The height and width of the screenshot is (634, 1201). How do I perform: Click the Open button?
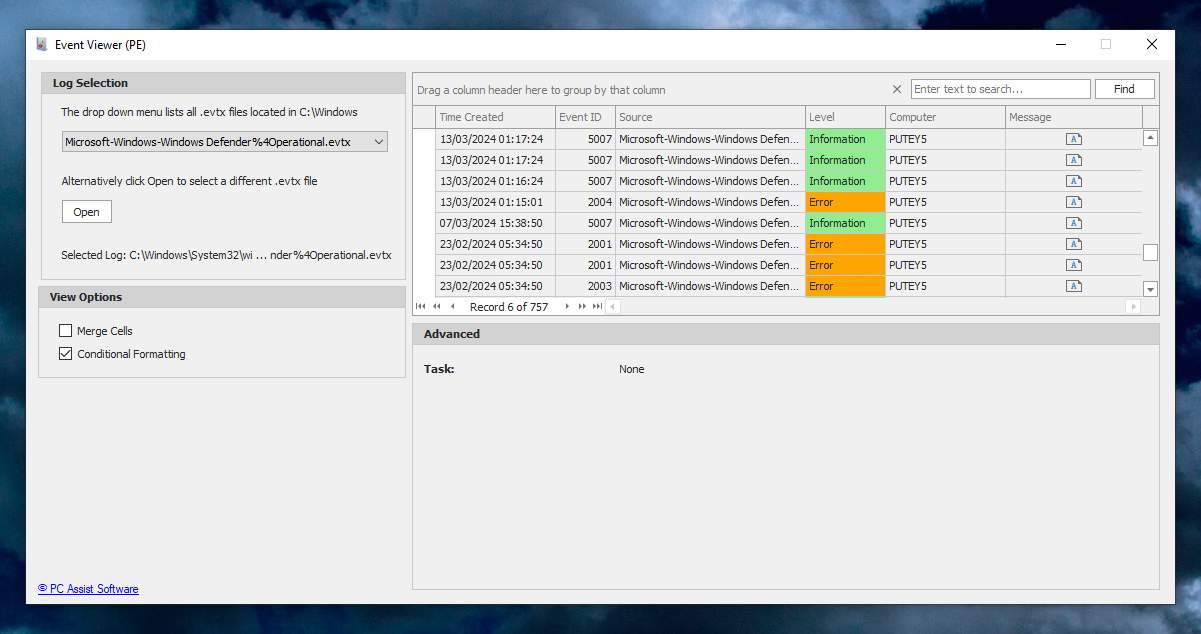pos(87,212)
